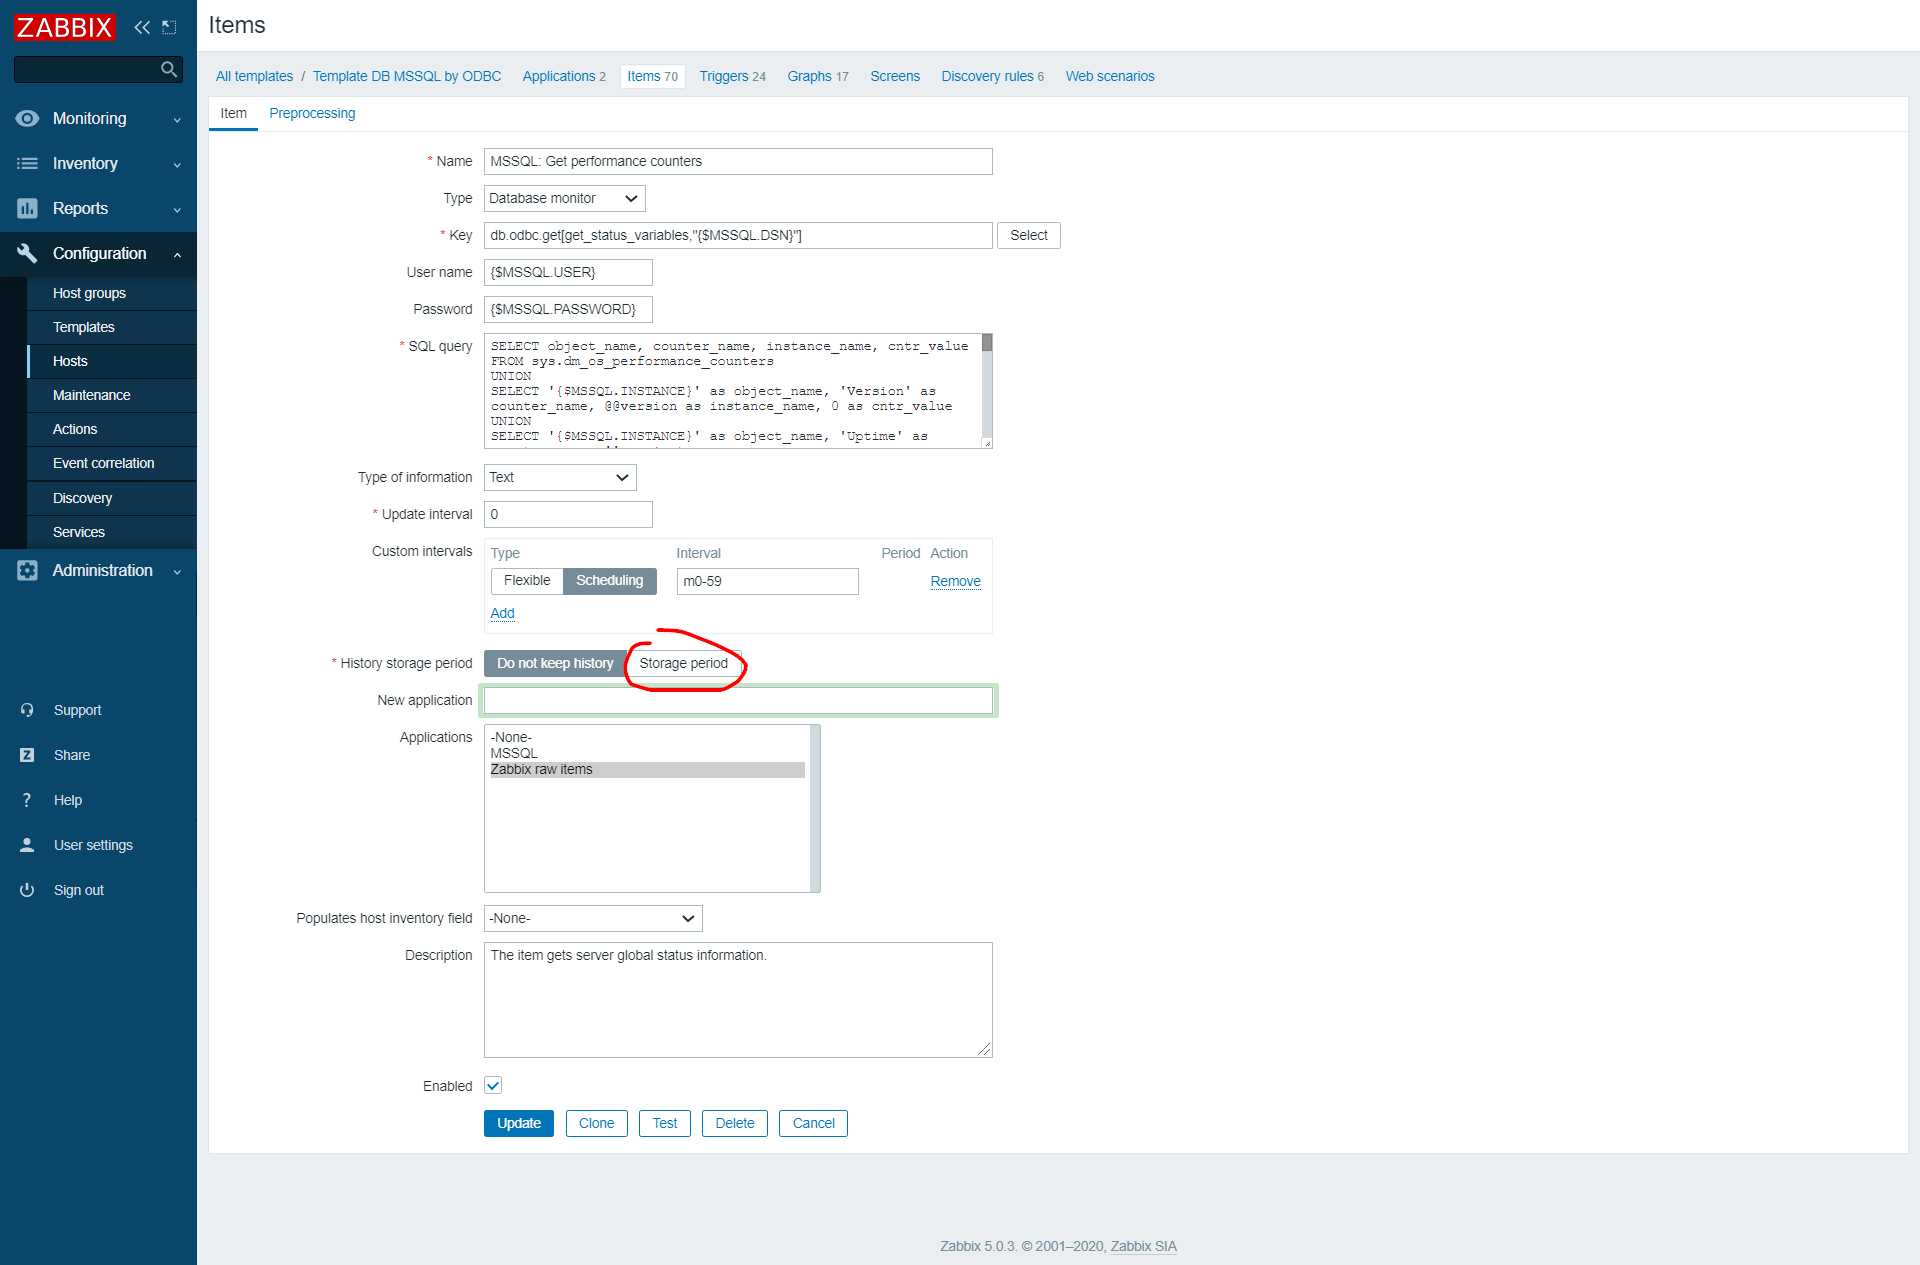This screenshot has width=1920, height=1265.
Task: Open the Type dropdown Database monitor
Action: click(x=564, y=198)
